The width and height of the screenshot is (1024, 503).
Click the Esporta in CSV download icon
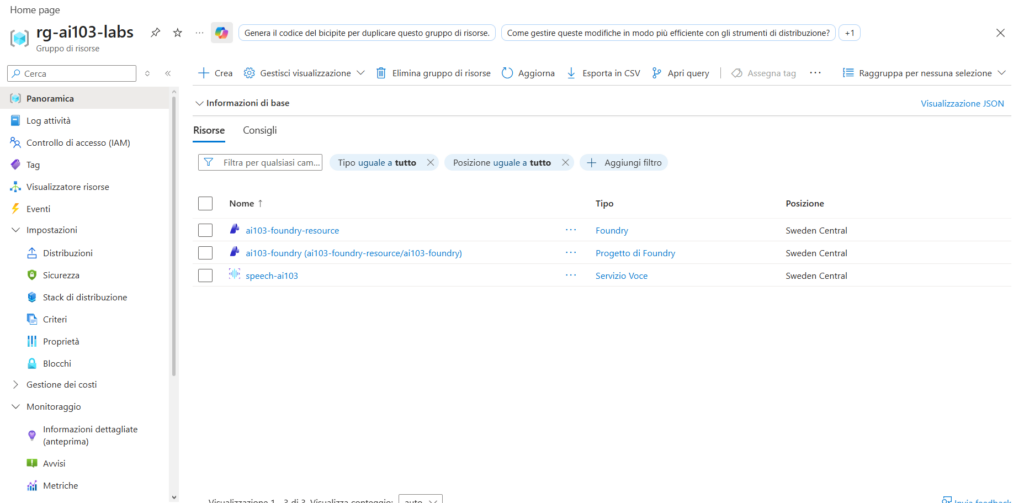571,73
